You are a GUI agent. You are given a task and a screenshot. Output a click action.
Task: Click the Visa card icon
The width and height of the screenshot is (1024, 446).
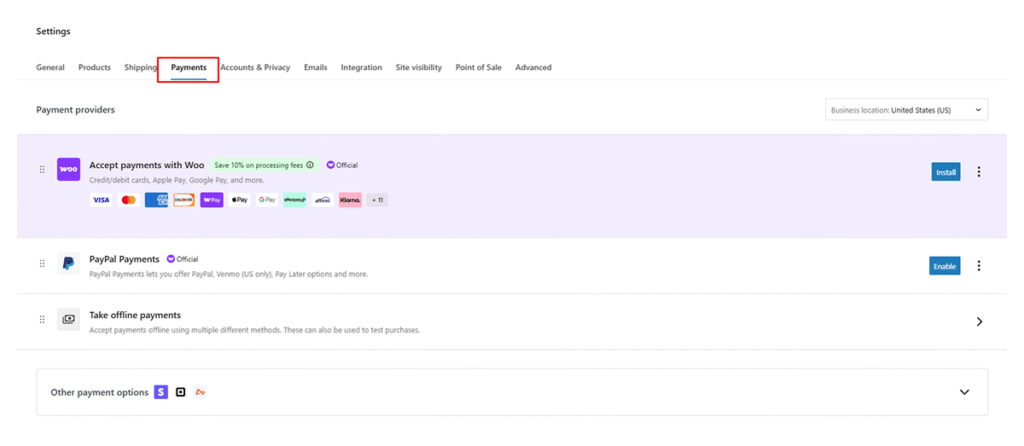[101, 200]
